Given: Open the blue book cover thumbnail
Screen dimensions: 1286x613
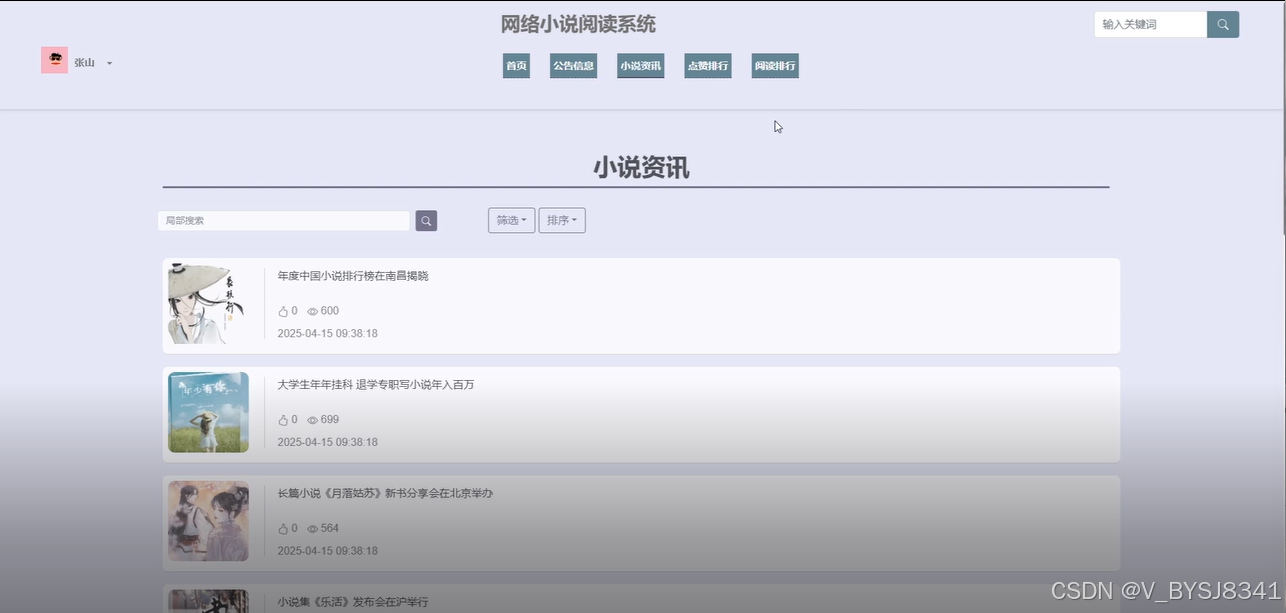Looking at the screenshot, I should (208, 412).
